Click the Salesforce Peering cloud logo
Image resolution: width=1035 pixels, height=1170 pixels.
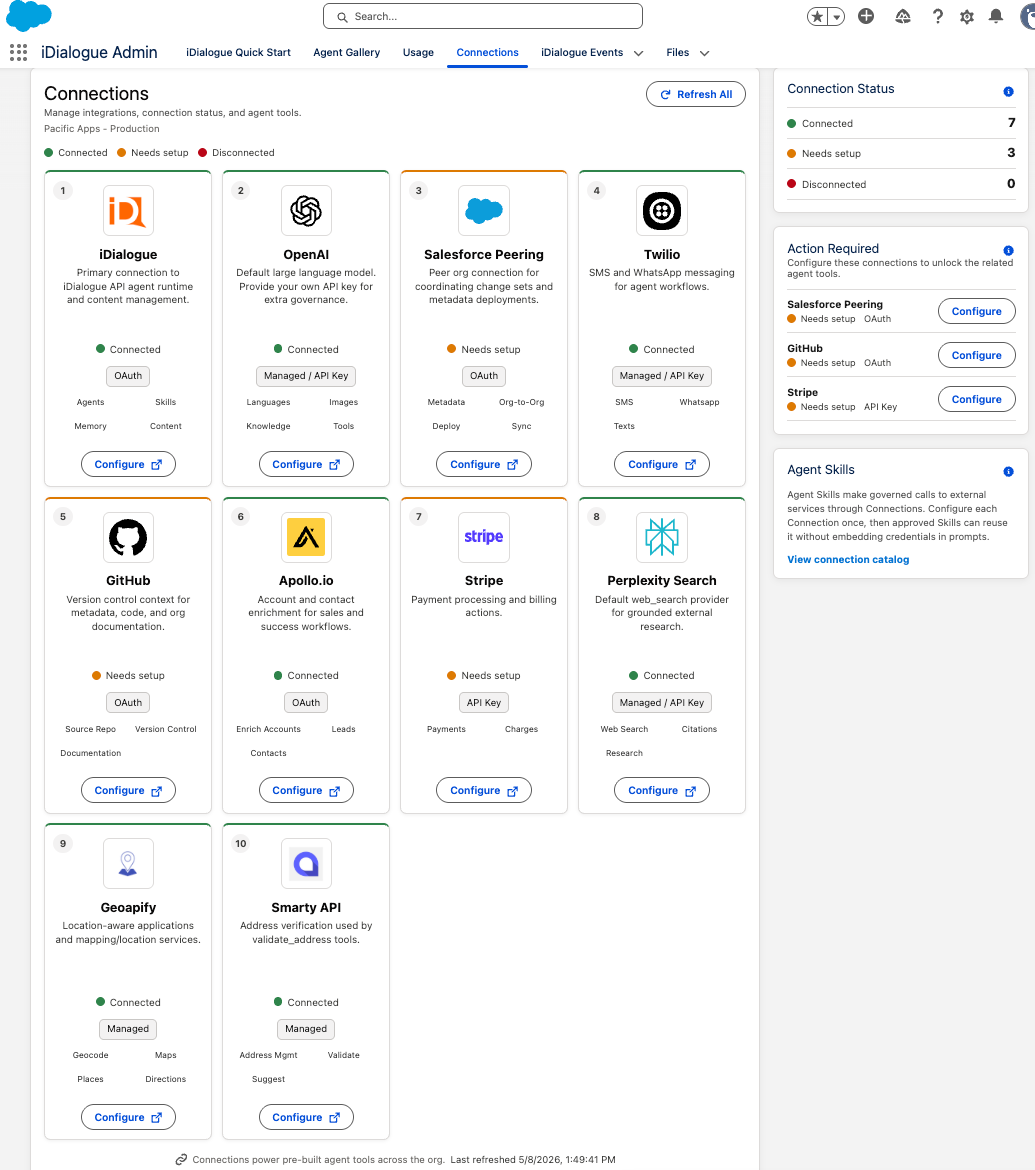tap(484, 210)
